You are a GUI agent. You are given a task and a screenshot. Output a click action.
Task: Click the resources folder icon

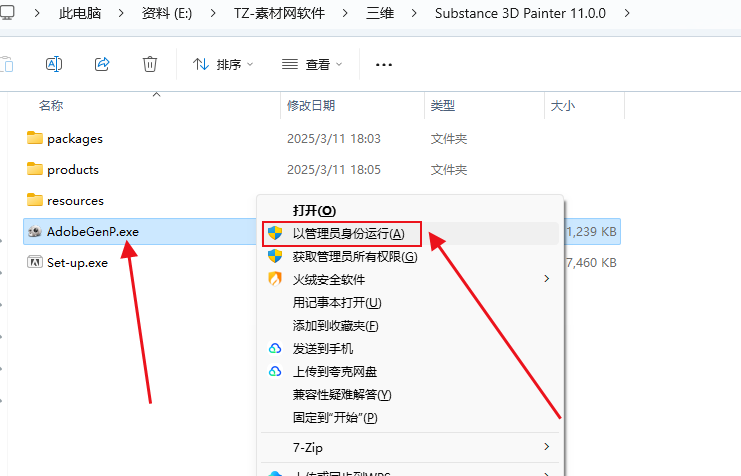pos(34,200)
